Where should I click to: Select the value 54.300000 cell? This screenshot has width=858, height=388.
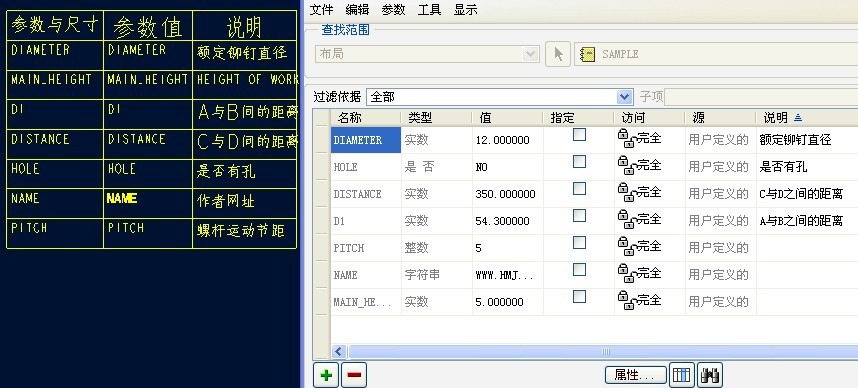pos(508,221)
